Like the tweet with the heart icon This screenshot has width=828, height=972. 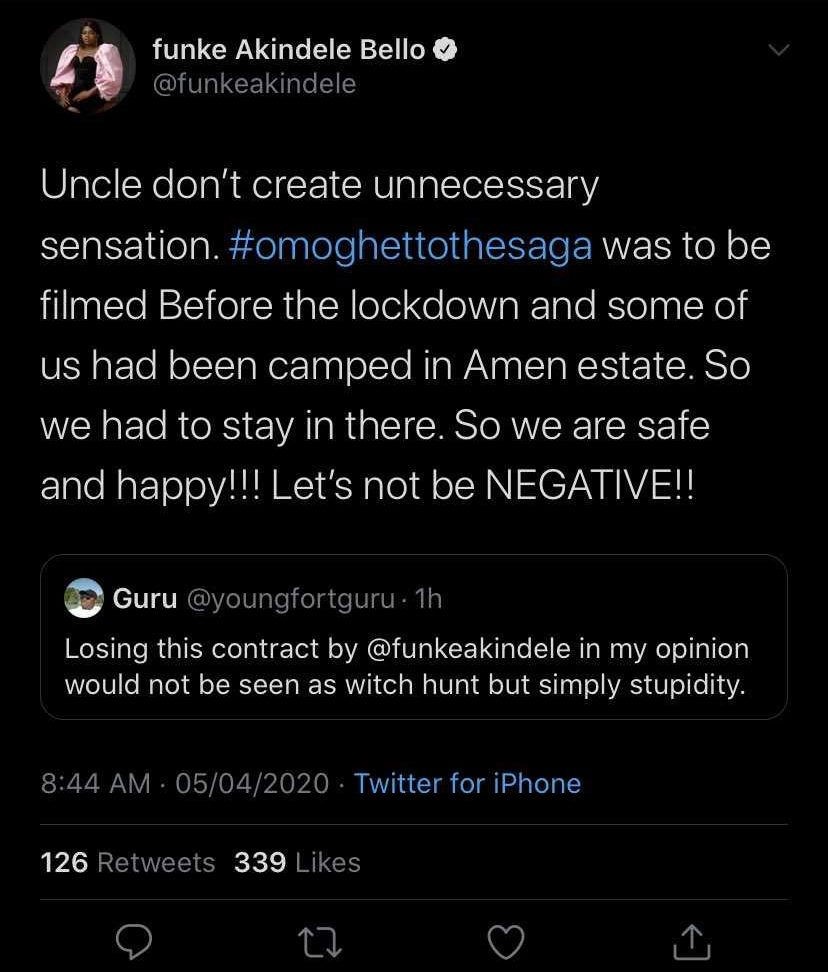506,940
